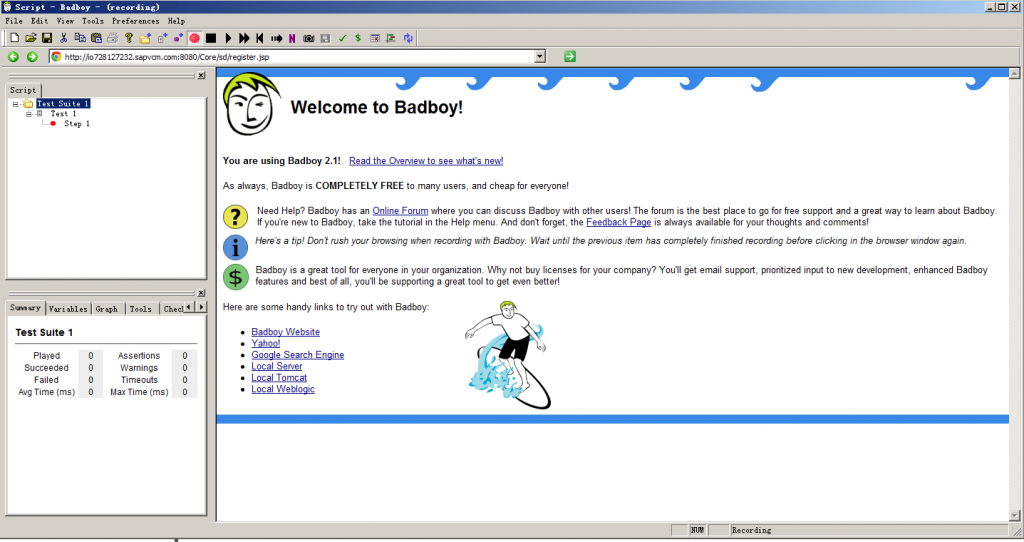Screen dimensions: 1024x542
Task: Click the form/table toolbar icon
Action: point(375,38)
